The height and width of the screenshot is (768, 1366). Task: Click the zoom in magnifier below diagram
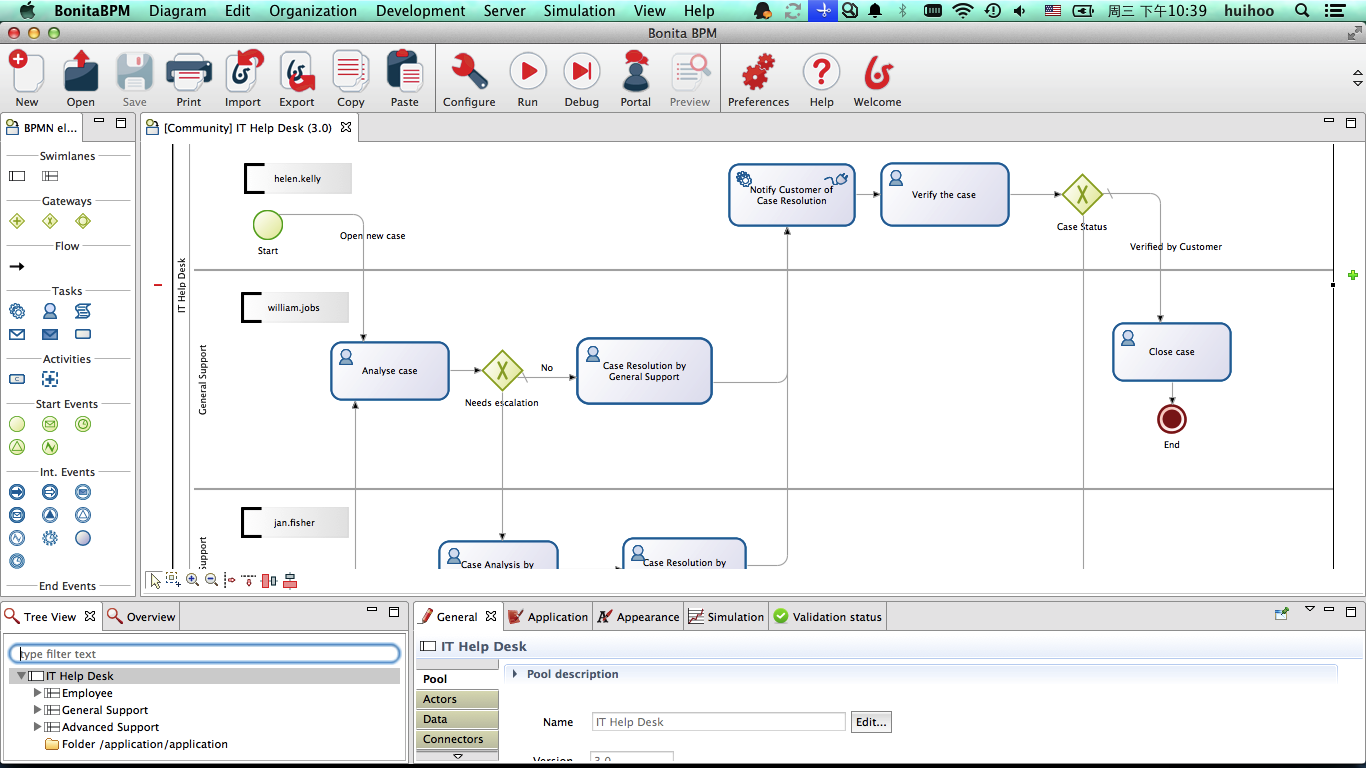192,580
